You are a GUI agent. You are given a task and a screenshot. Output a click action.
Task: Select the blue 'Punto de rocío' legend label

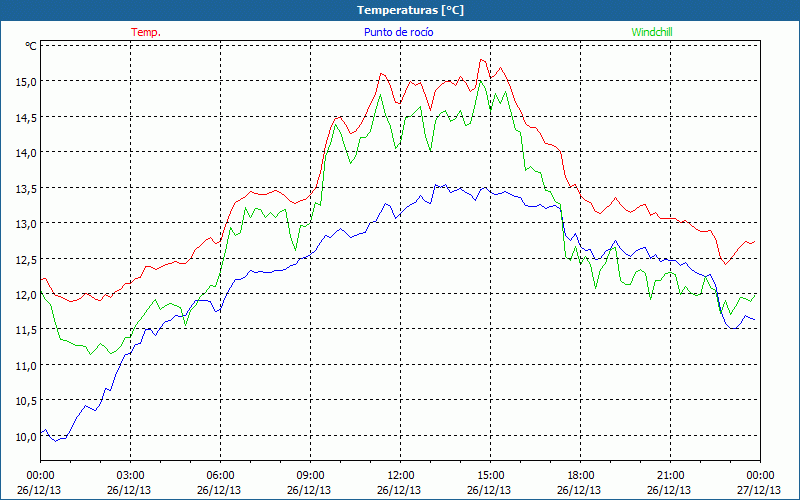click(x=398, y=32)
